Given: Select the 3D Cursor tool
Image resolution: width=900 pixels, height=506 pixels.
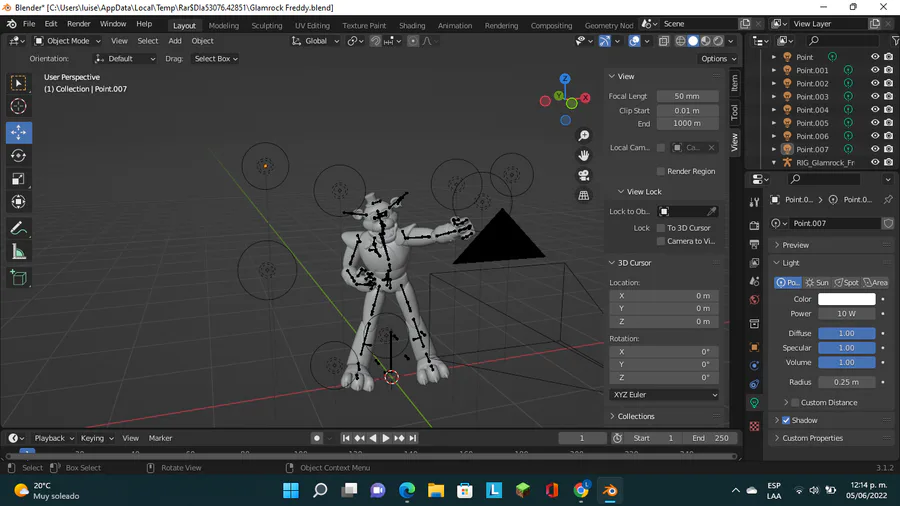Looking at the screenshot, I should [x=18, y=106].
